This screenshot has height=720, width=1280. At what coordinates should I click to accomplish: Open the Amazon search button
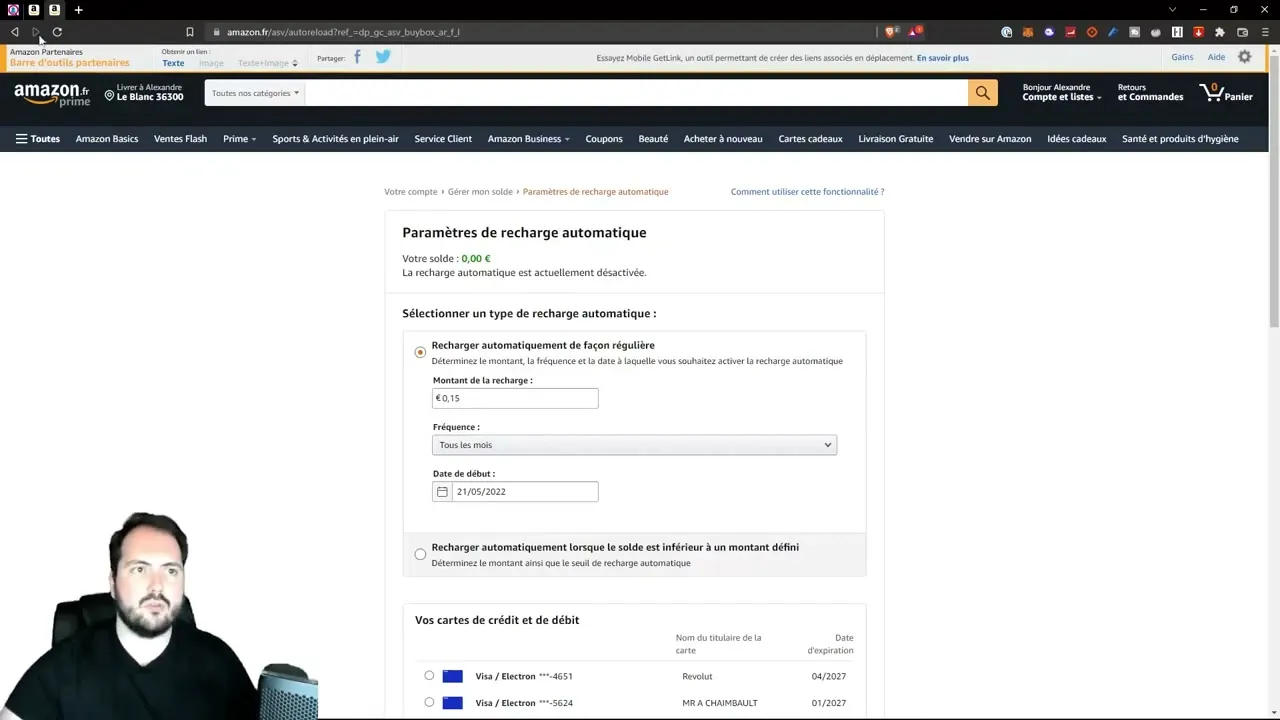981,92
